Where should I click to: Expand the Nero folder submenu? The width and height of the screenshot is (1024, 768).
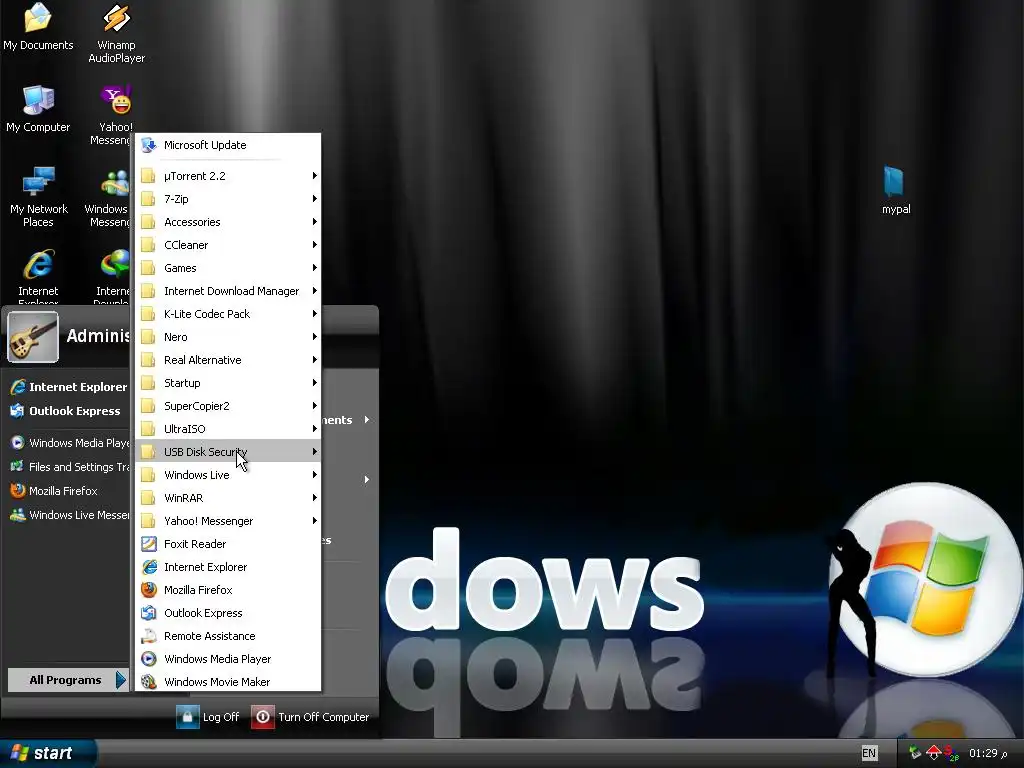point(228,337)
